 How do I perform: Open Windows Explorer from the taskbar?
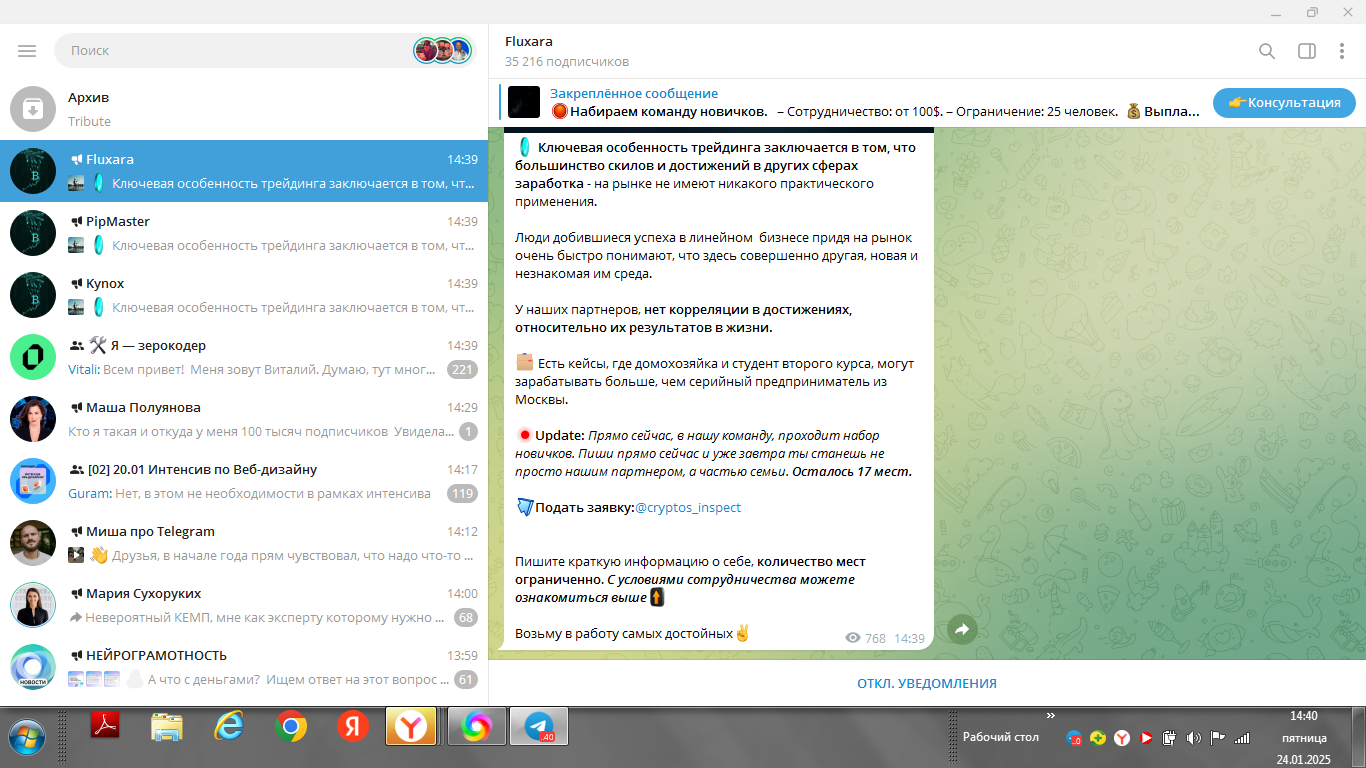(167, 726)
